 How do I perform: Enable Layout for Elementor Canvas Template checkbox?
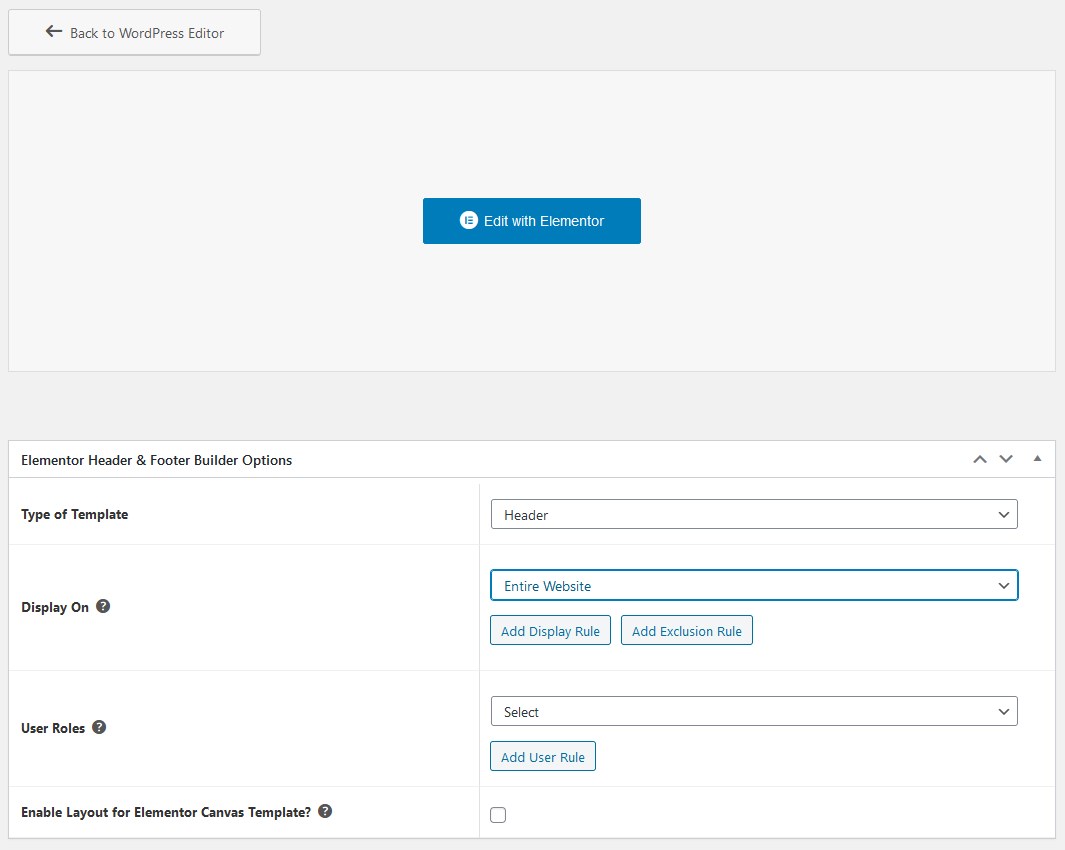(x=498, y=815)
